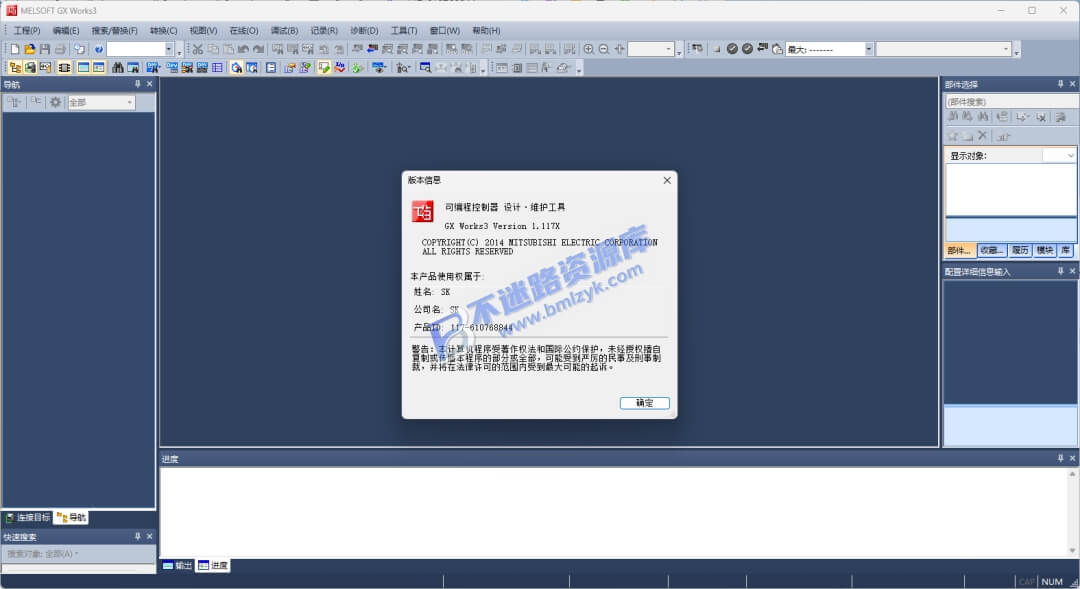Click the gear icon in navigation panel
Image resolution: width=1080 pixels, height=589 pixels.
pos(56,102)
